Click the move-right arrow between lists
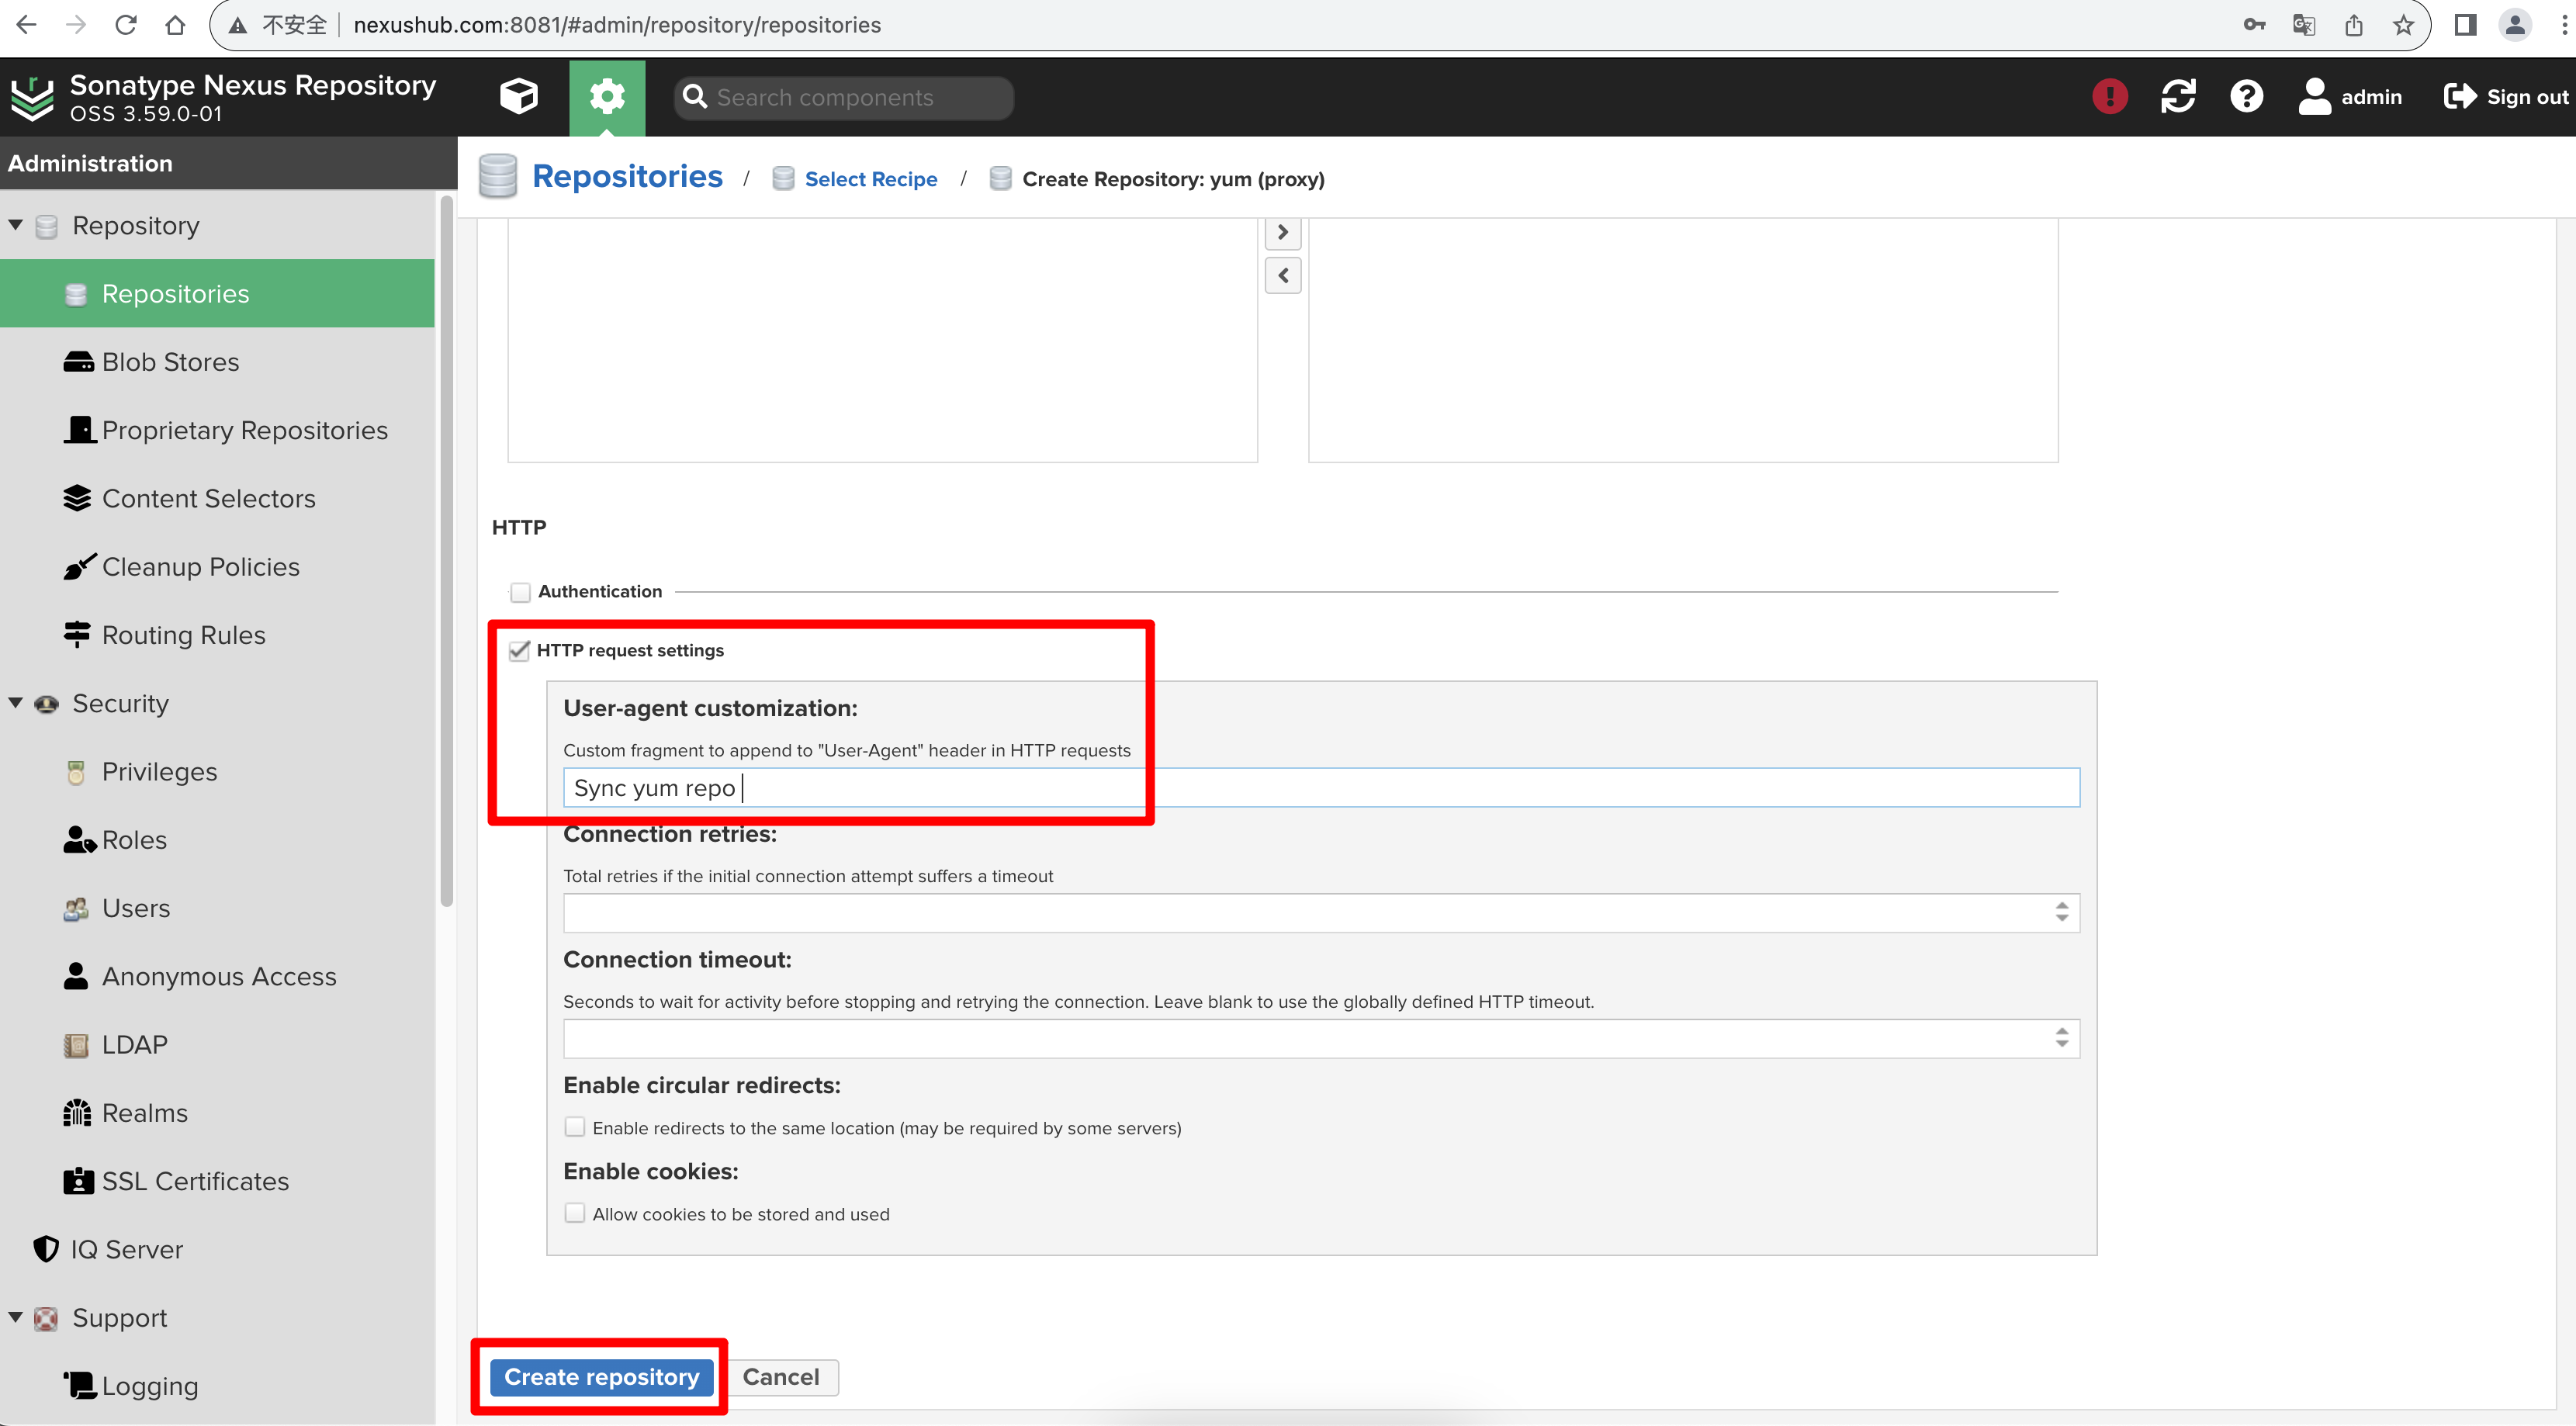This screenshot has width=2576, height=1426. point(1283,232)
